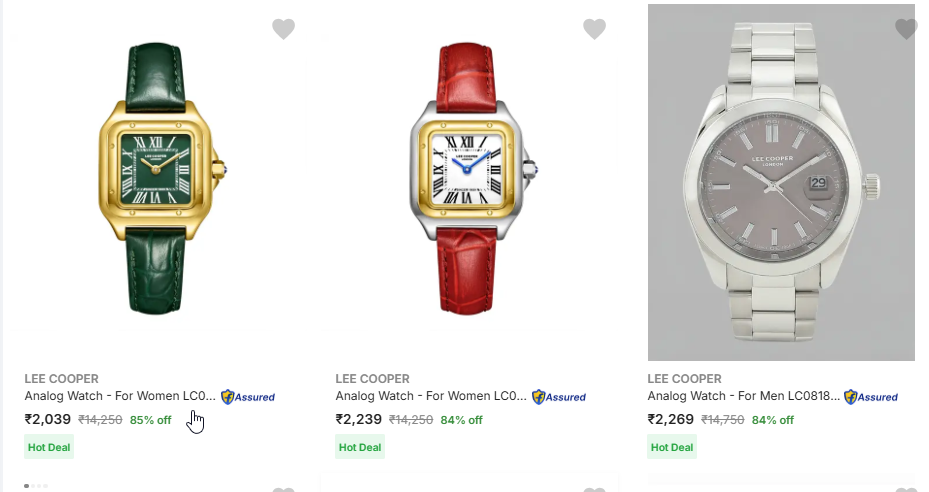Click Assured badge on ₹2,239 watch

tap(559, 397)
